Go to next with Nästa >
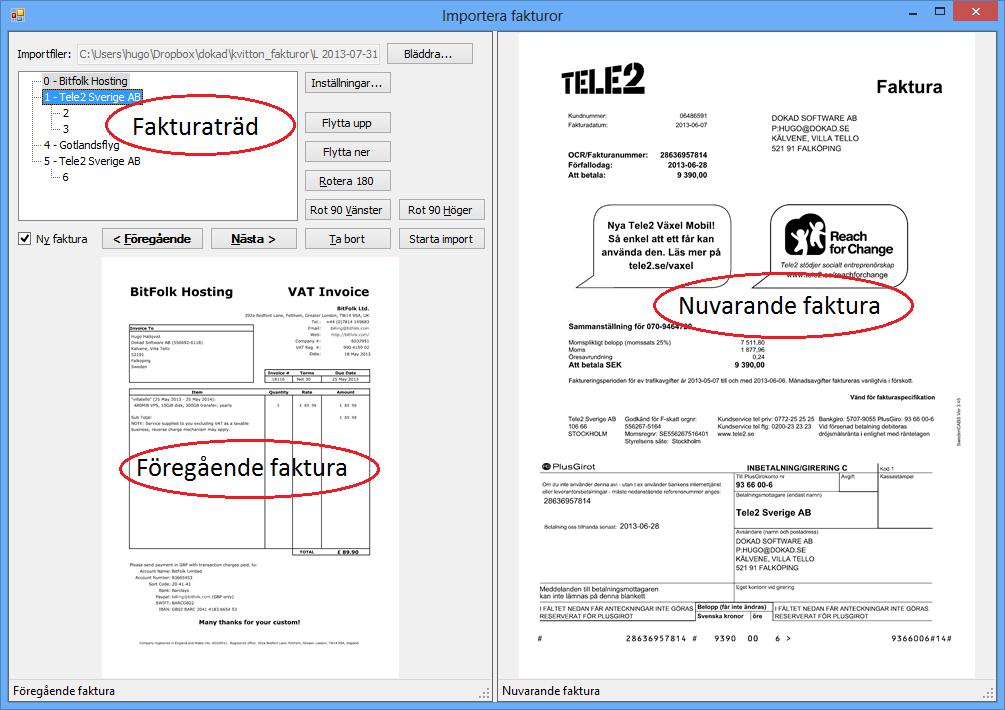Image resolution: width=1005 pixels, height=710 pixels. [x=254, y=238]
